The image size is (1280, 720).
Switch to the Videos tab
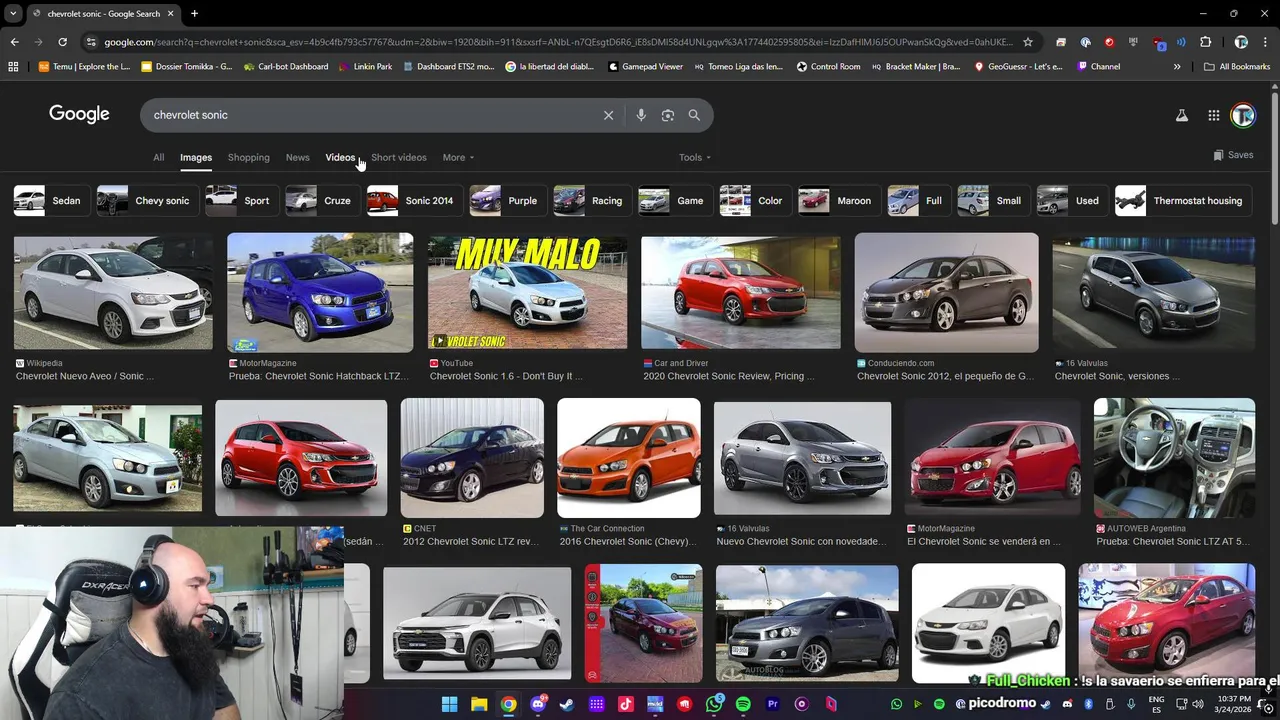[x=340, y=157]
